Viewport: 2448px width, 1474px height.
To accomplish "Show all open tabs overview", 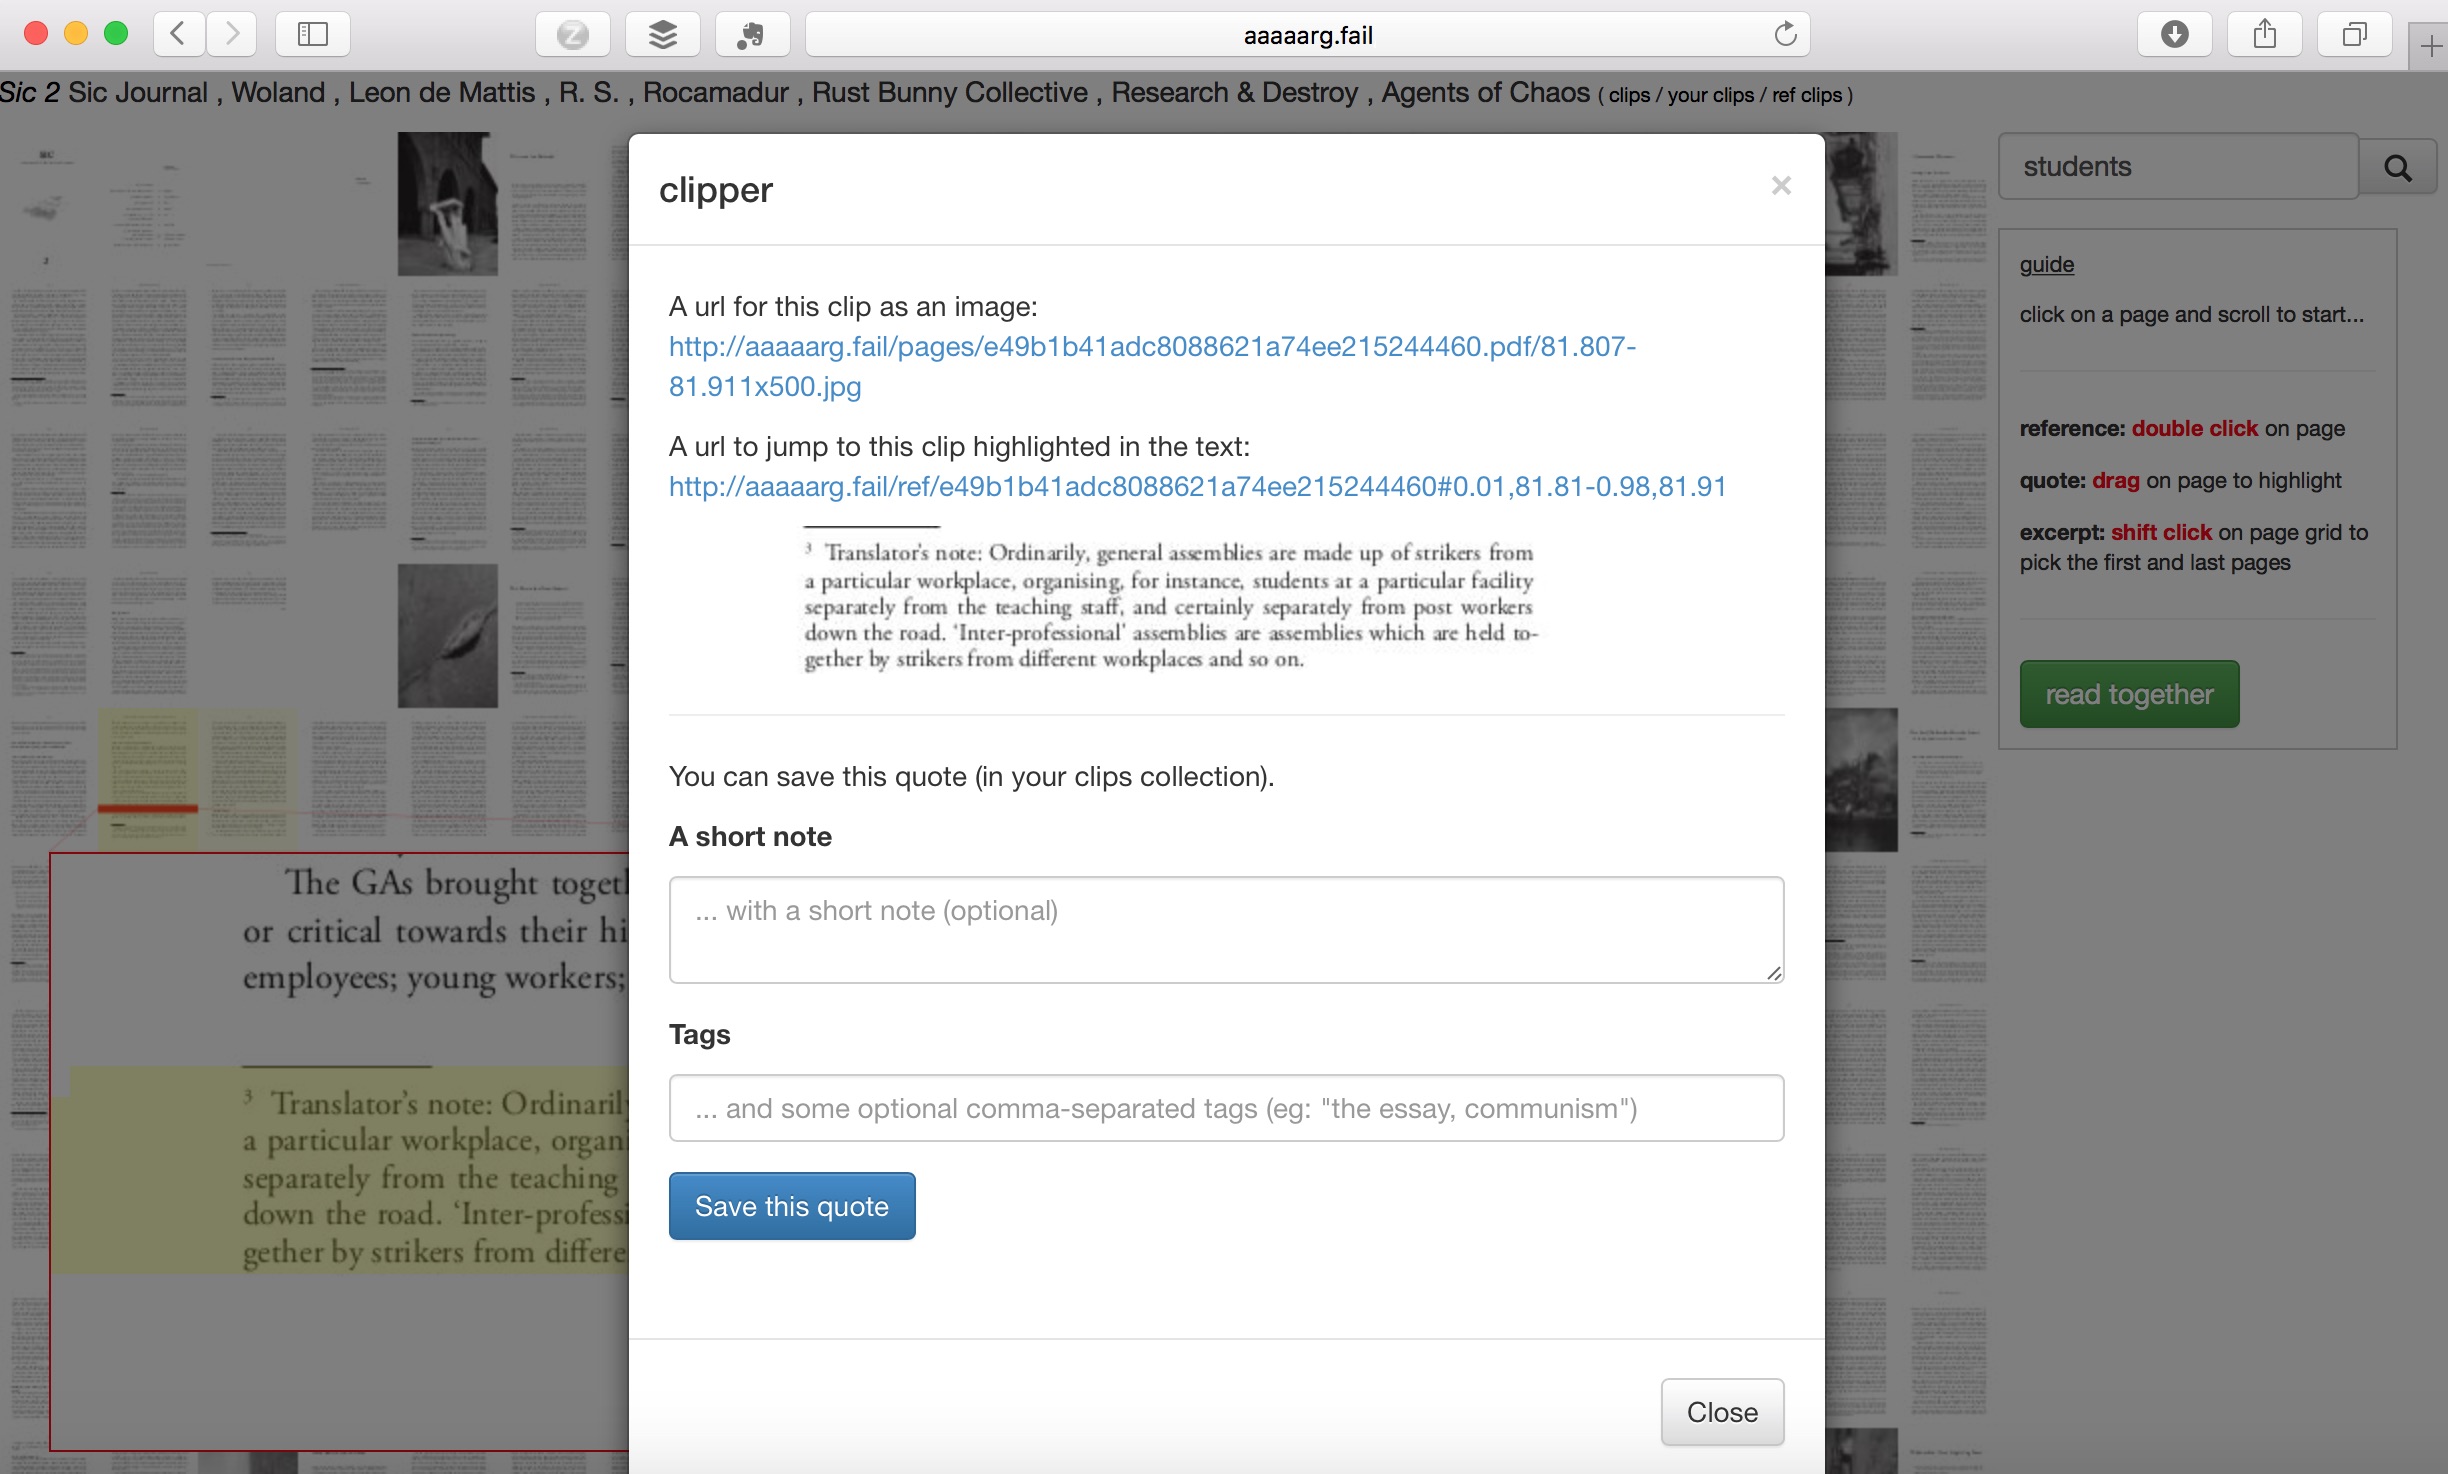I will pos(2353,33).
